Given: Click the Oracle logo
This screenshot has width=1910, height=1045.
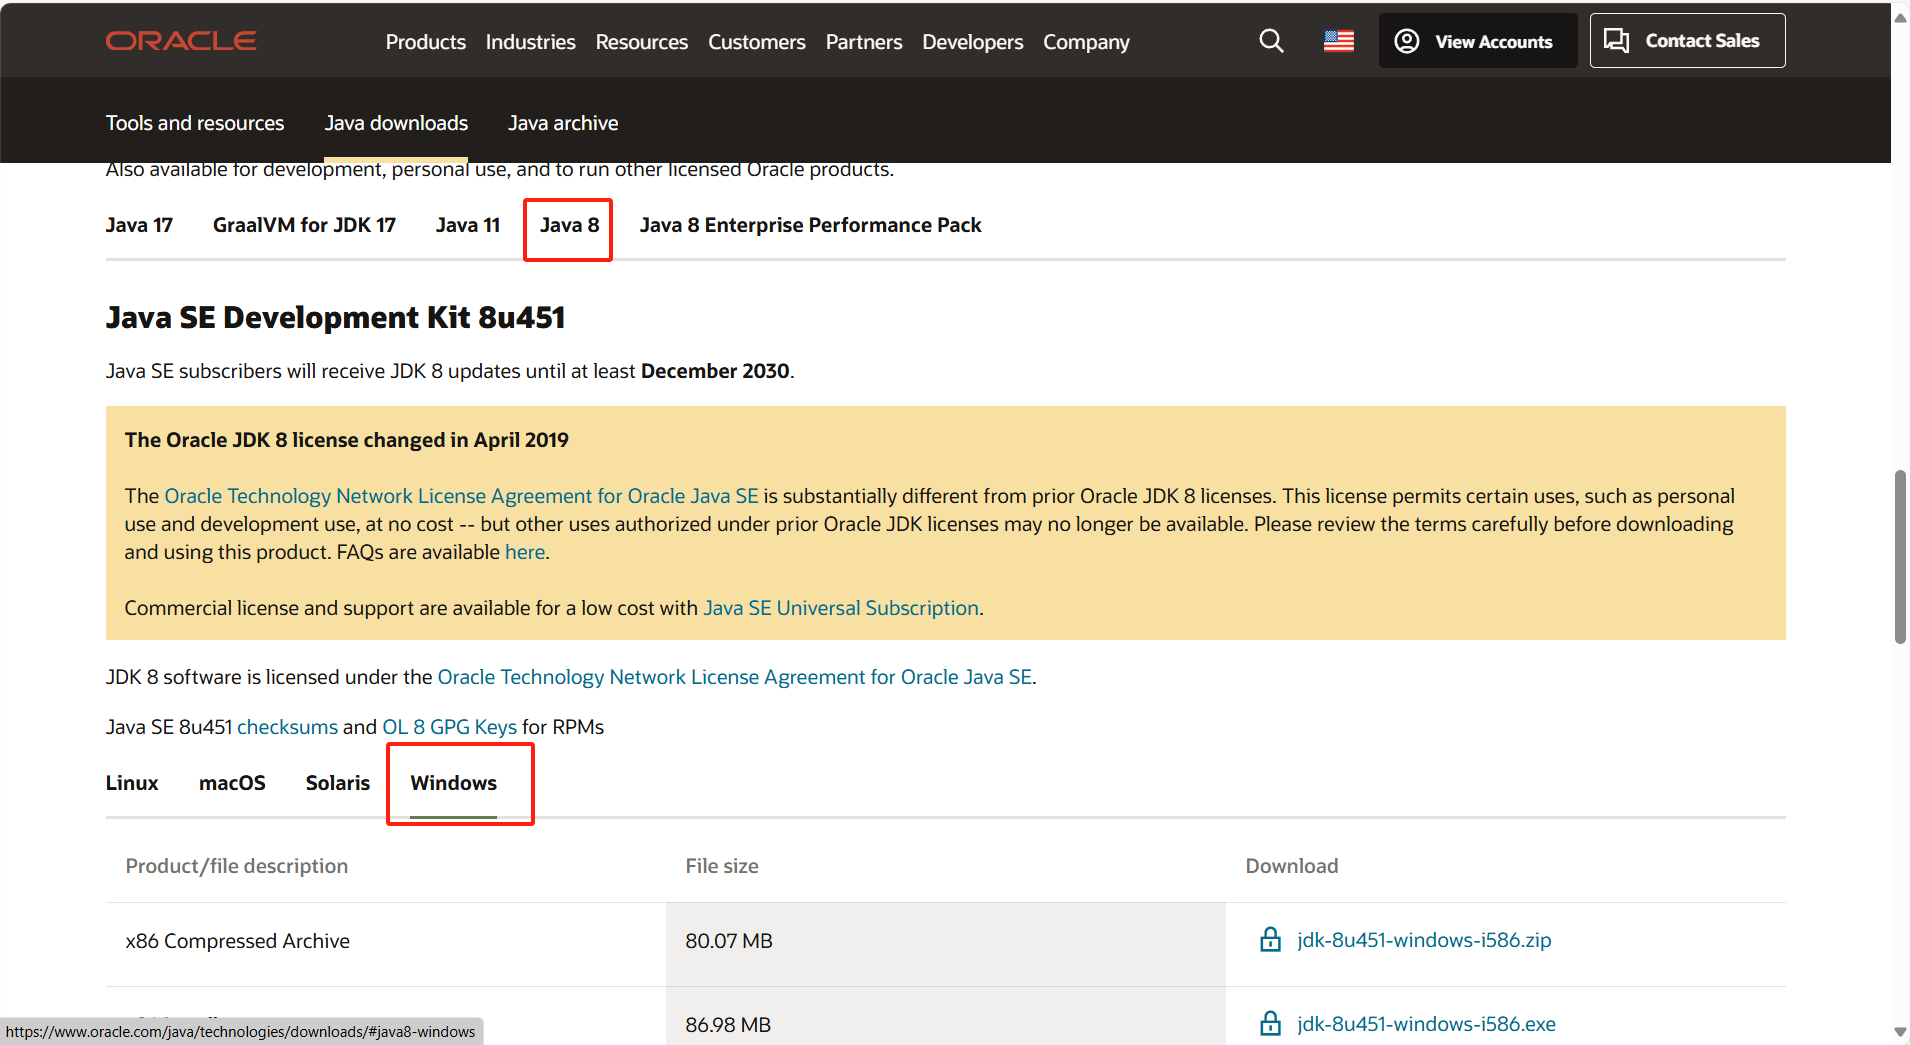Looking at the screenshot, I should point(181,41).
